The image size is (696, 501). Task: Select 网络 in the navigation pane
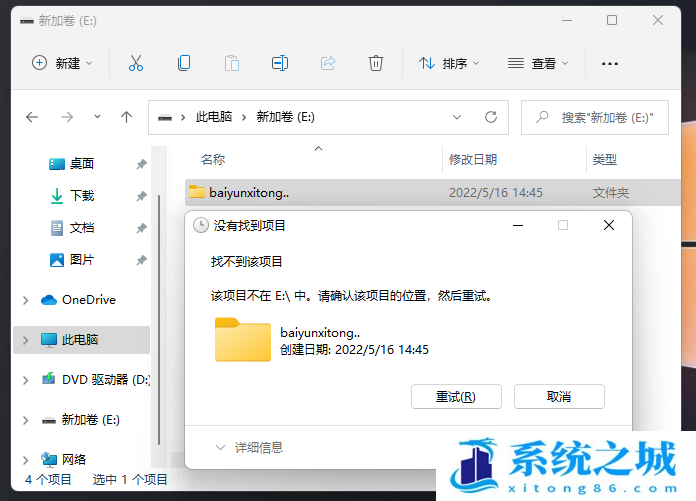tap(63, 459)
